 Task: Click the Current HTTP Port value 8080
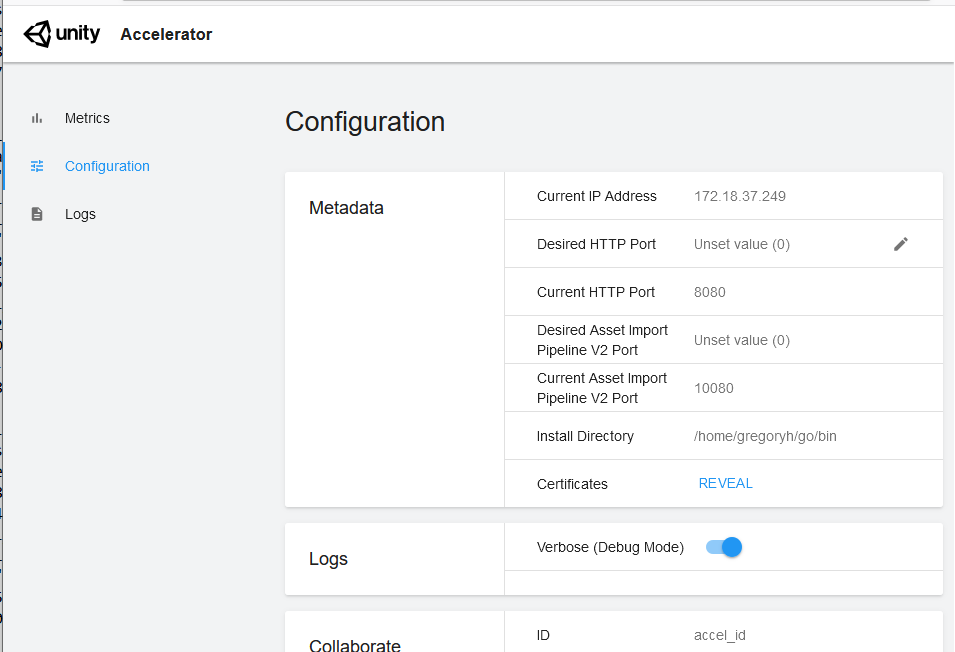click(x=709, y=291)
